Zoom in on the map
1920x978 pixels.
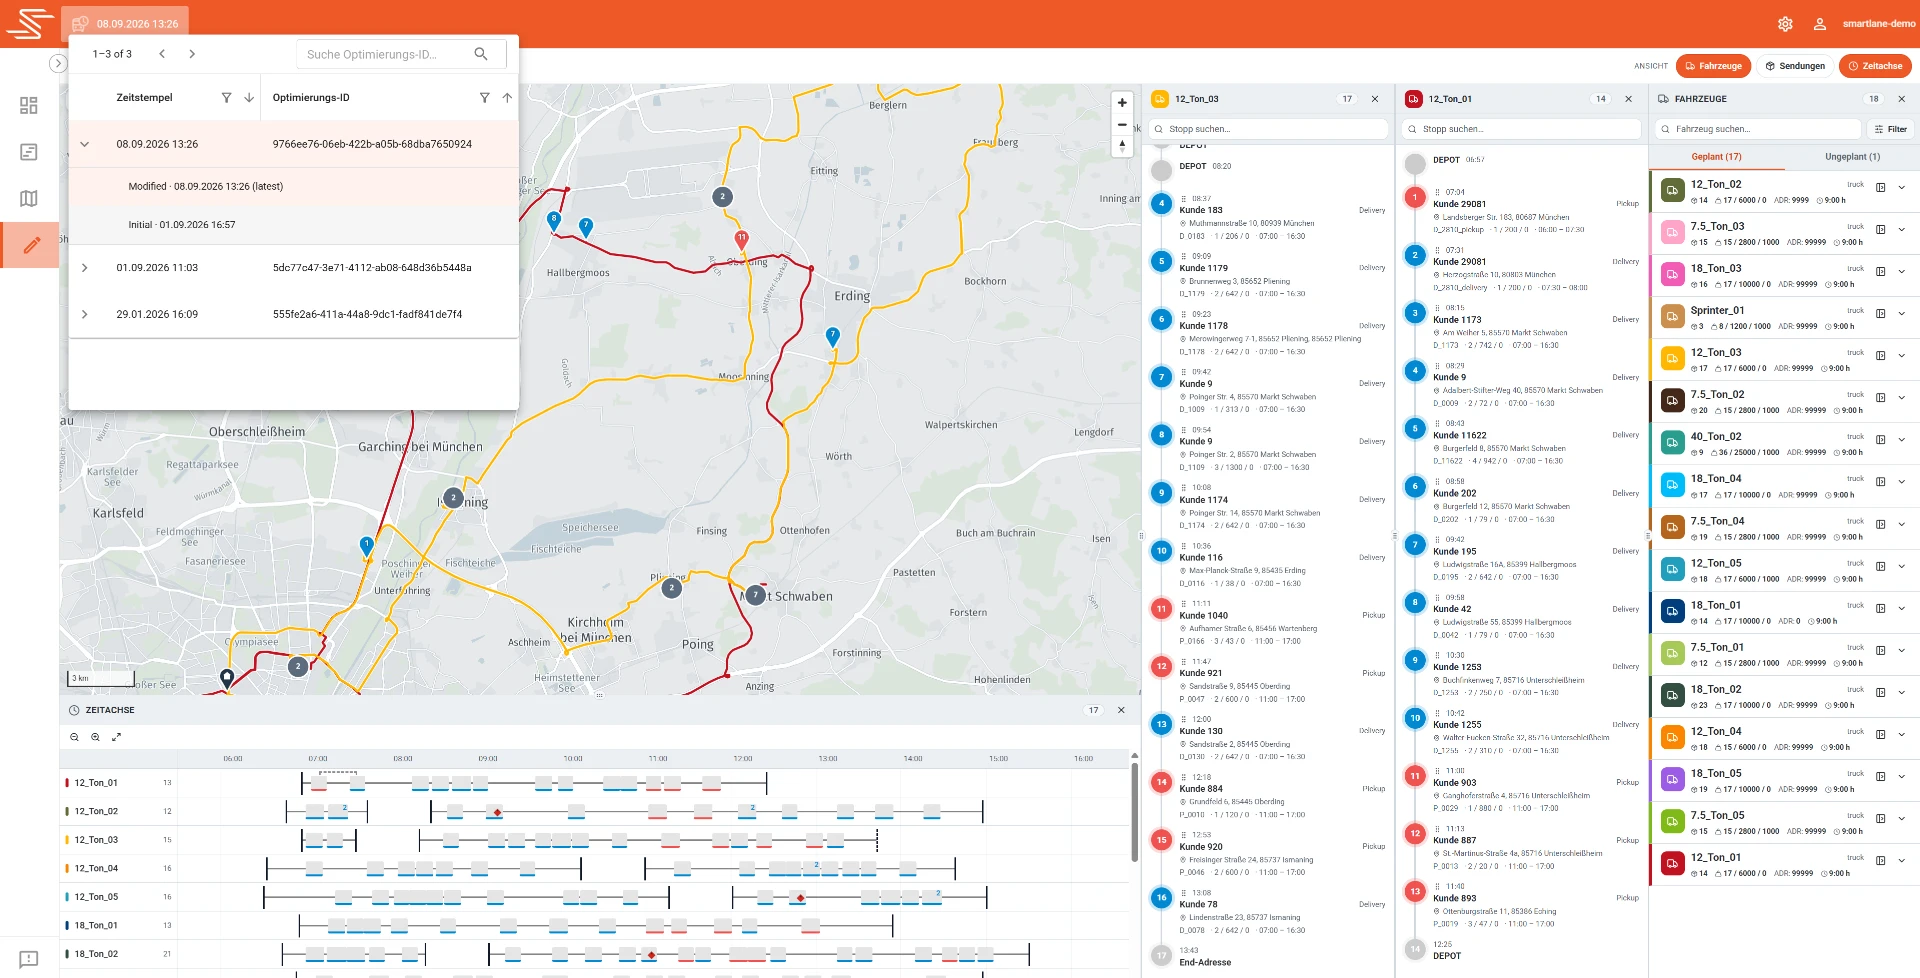1122,103
